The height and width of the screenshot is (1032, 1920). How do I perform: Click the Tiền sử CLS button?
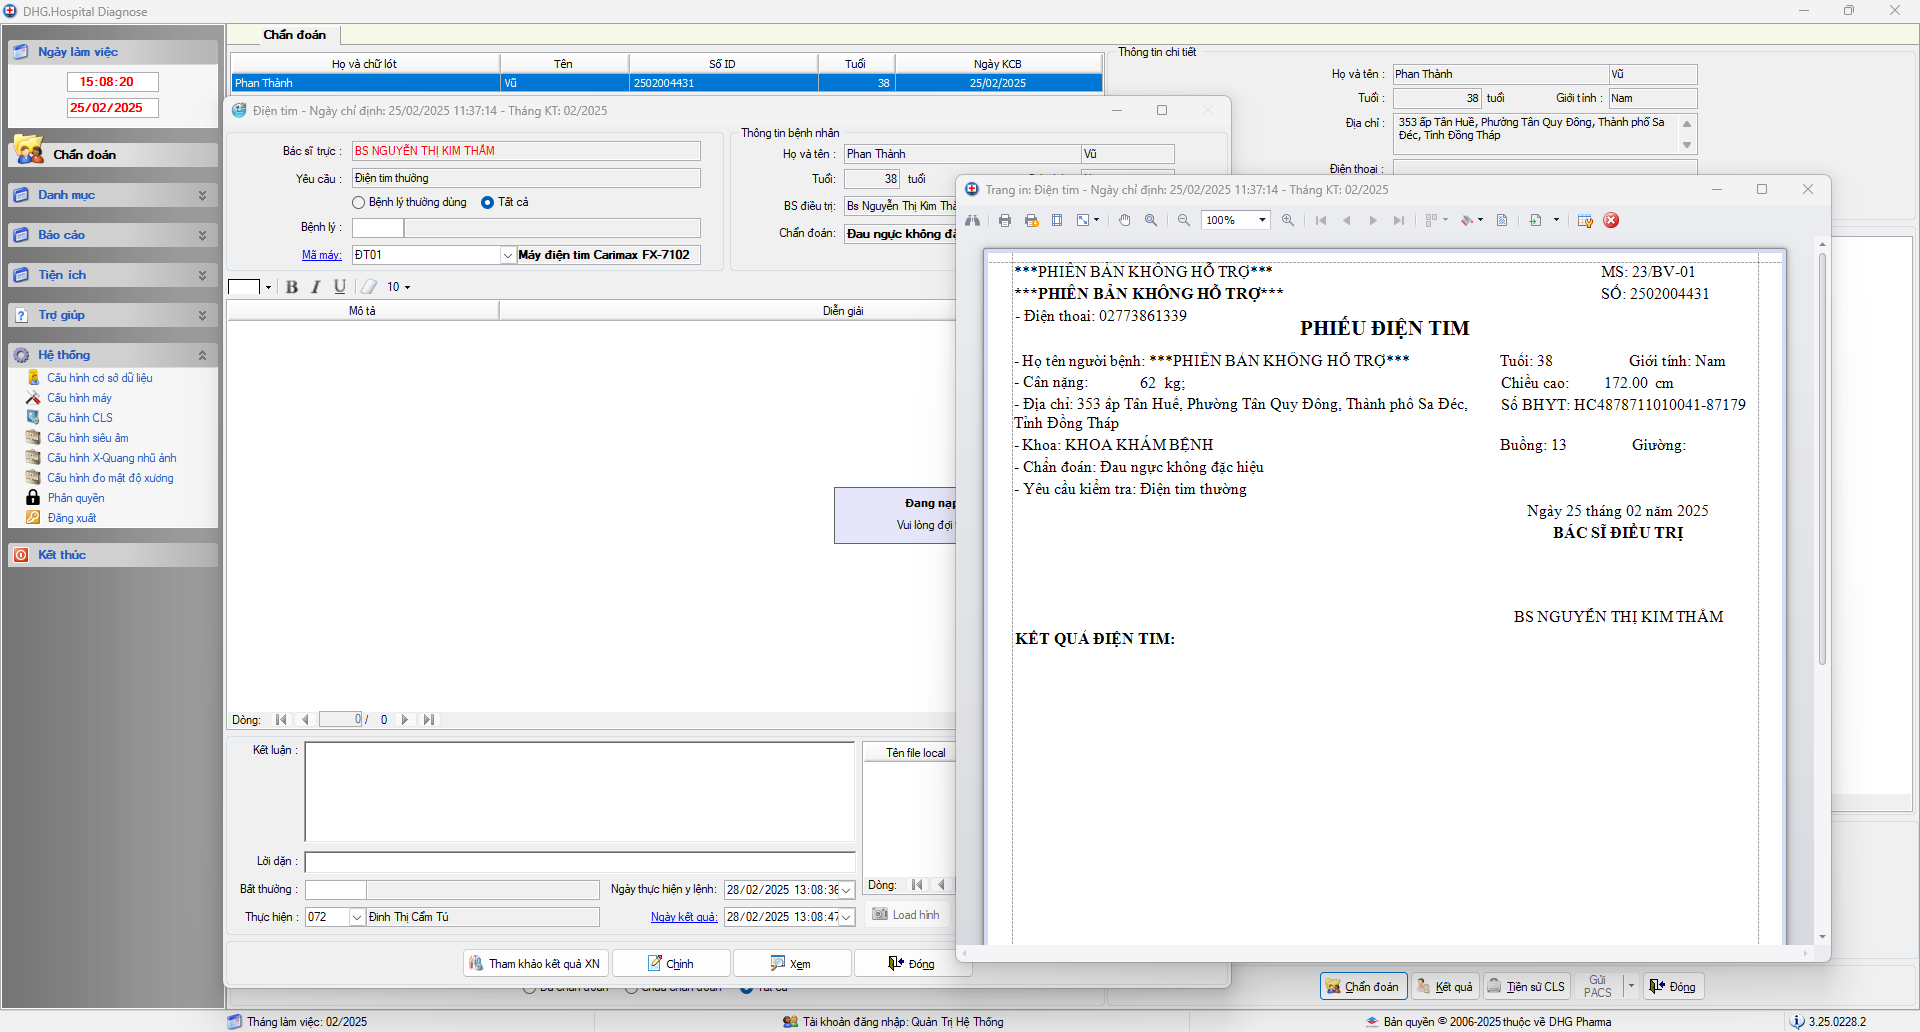click(1526, 987)
